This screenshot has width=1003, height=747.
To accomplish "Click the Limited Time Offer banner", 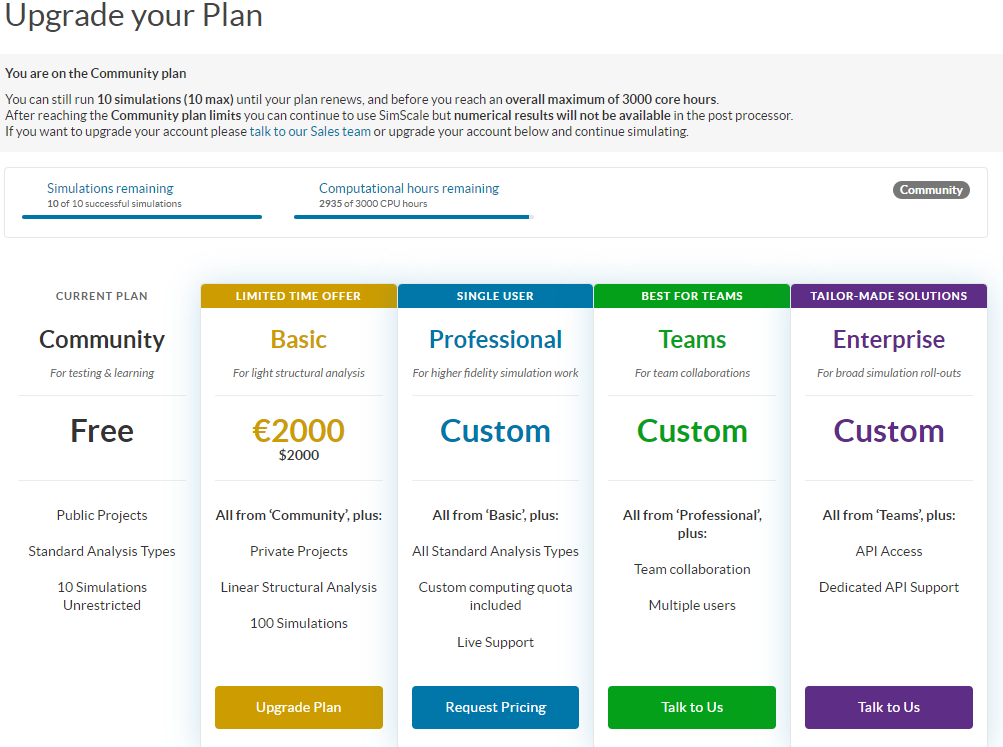I will pyautogui.click(x=298, y=296).
